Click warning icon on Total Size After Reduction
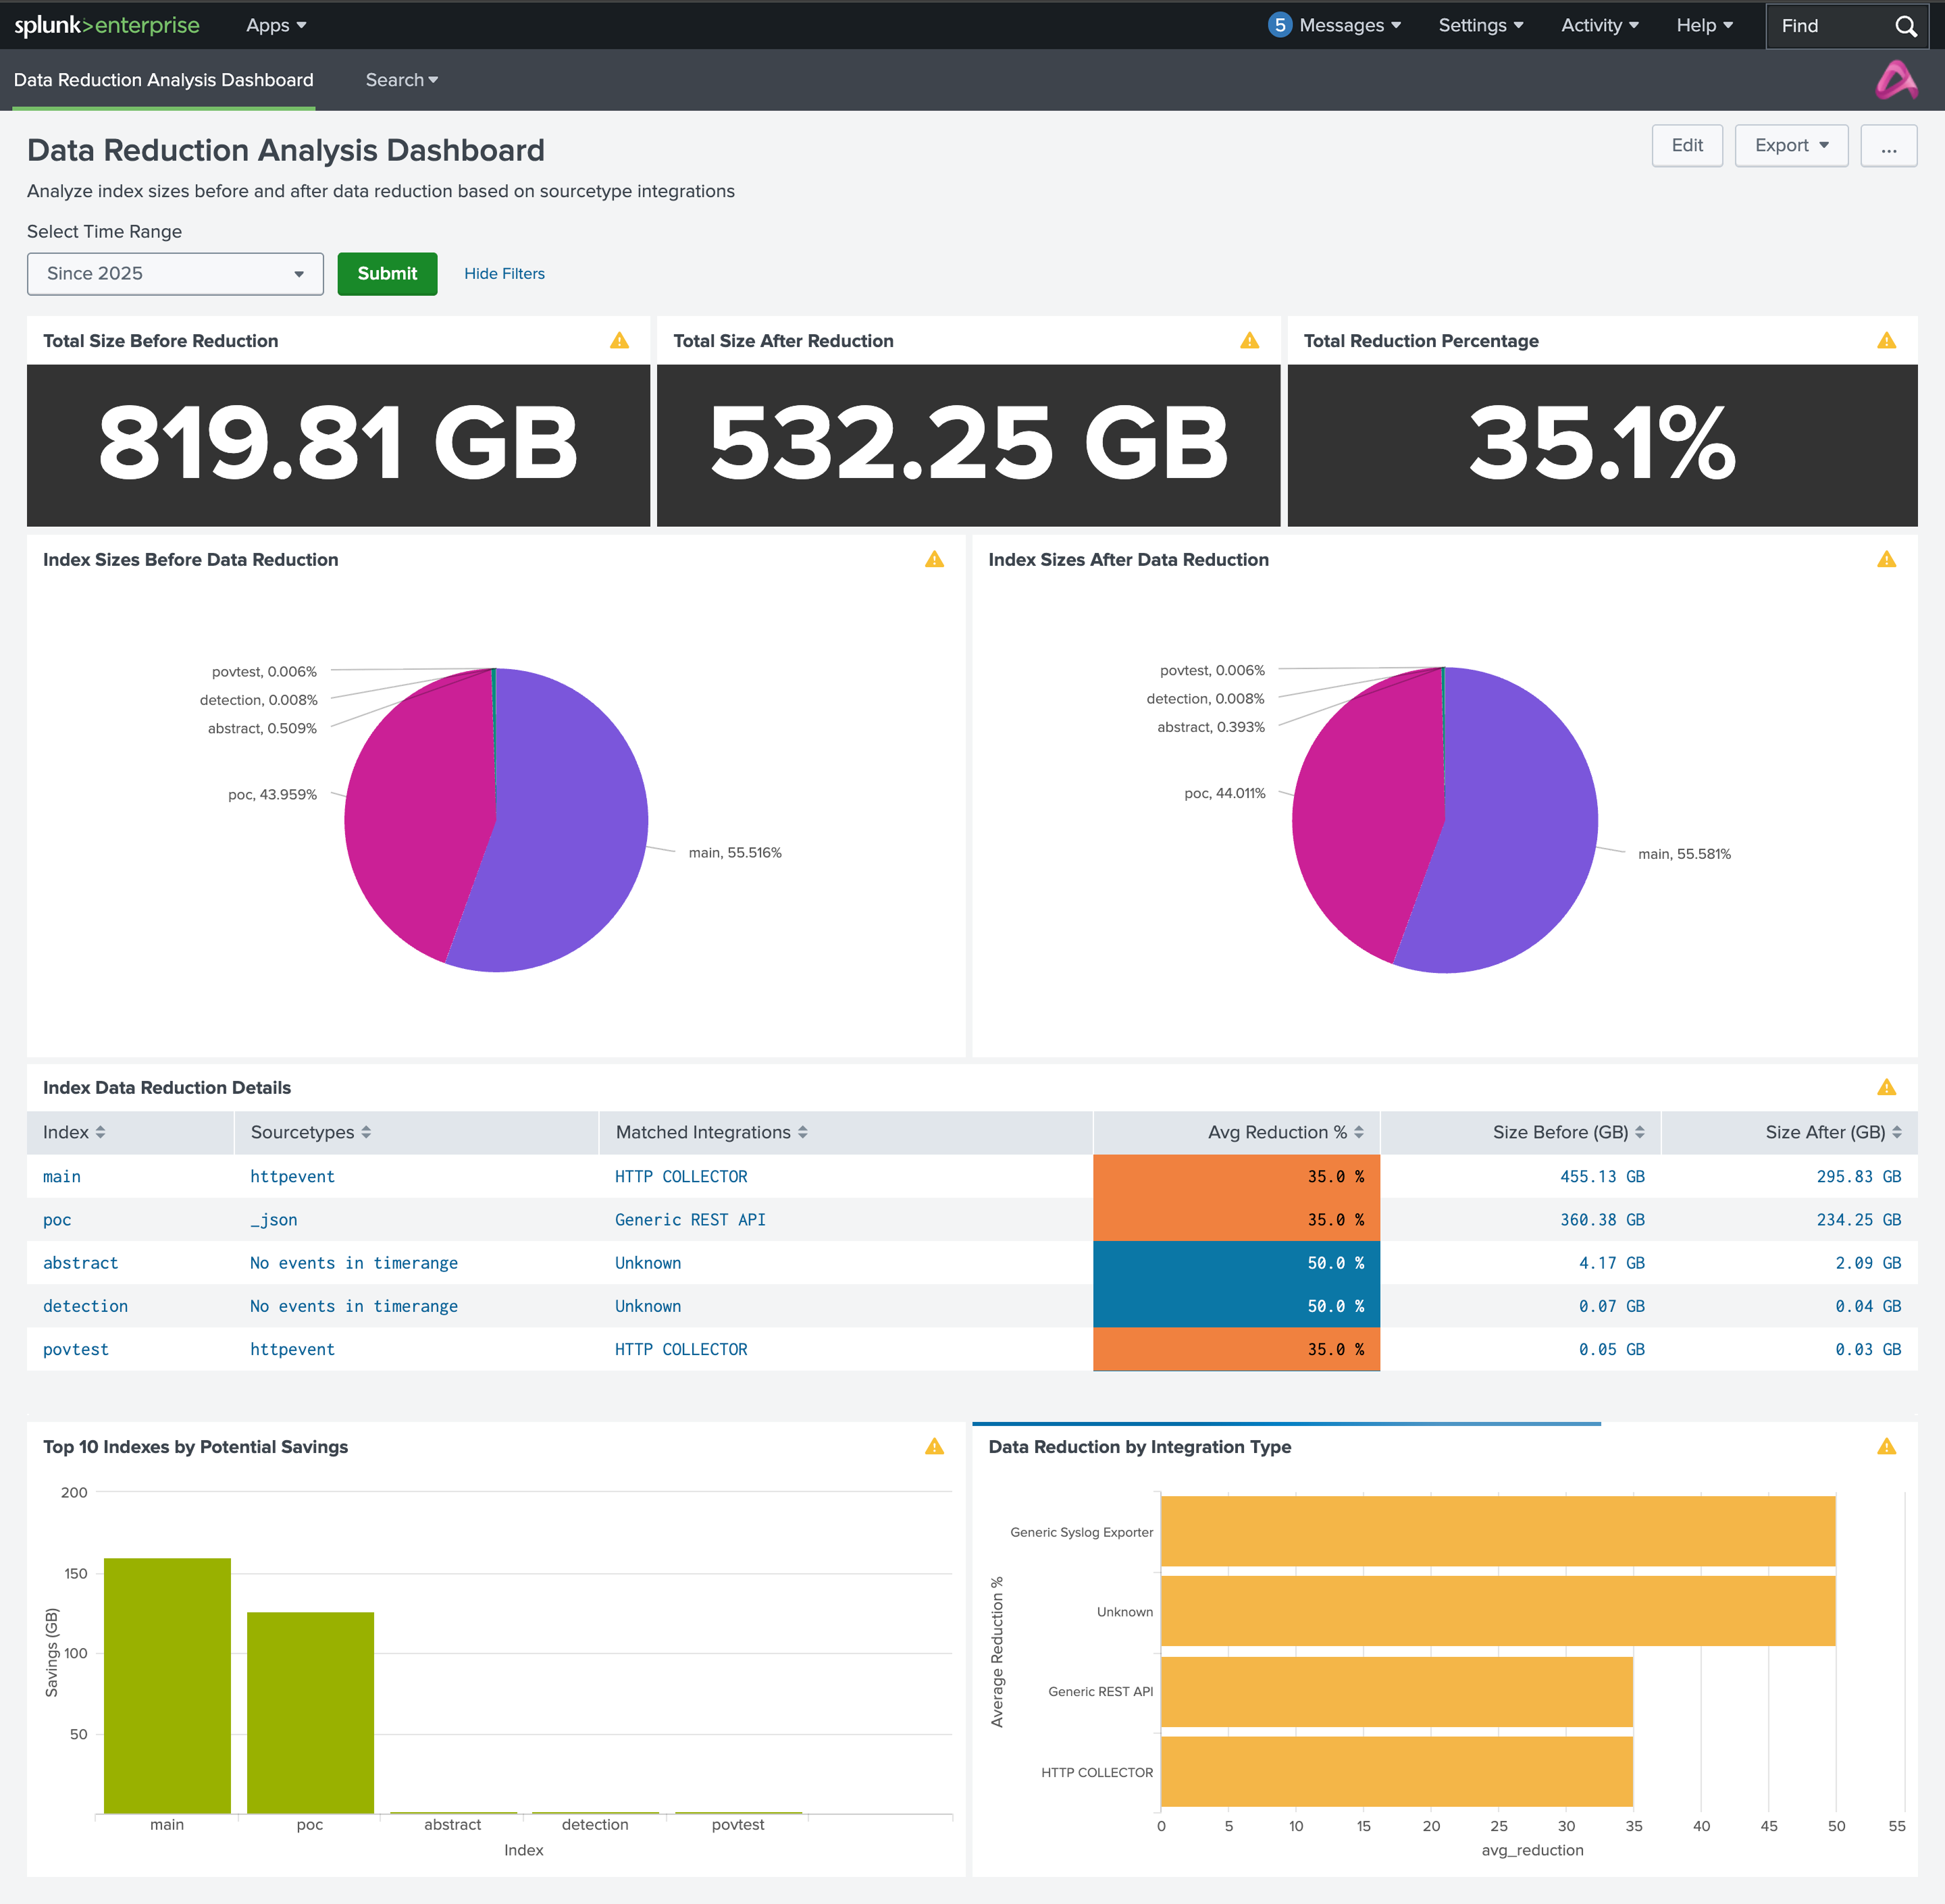Screen dimensions: 1945x1904 (x=1249, y=341)
